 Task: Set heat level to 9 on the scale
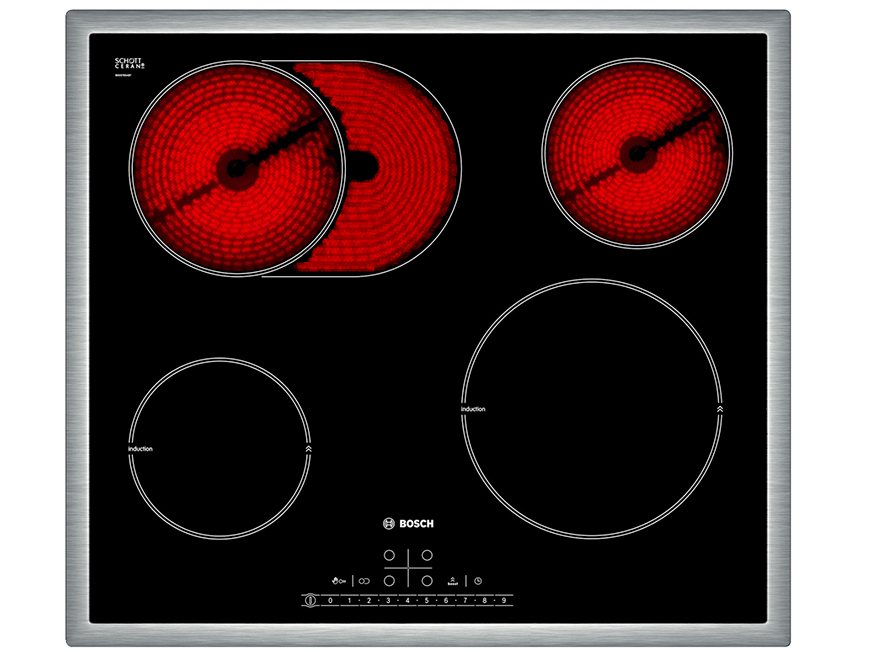[x=504, y=601]
